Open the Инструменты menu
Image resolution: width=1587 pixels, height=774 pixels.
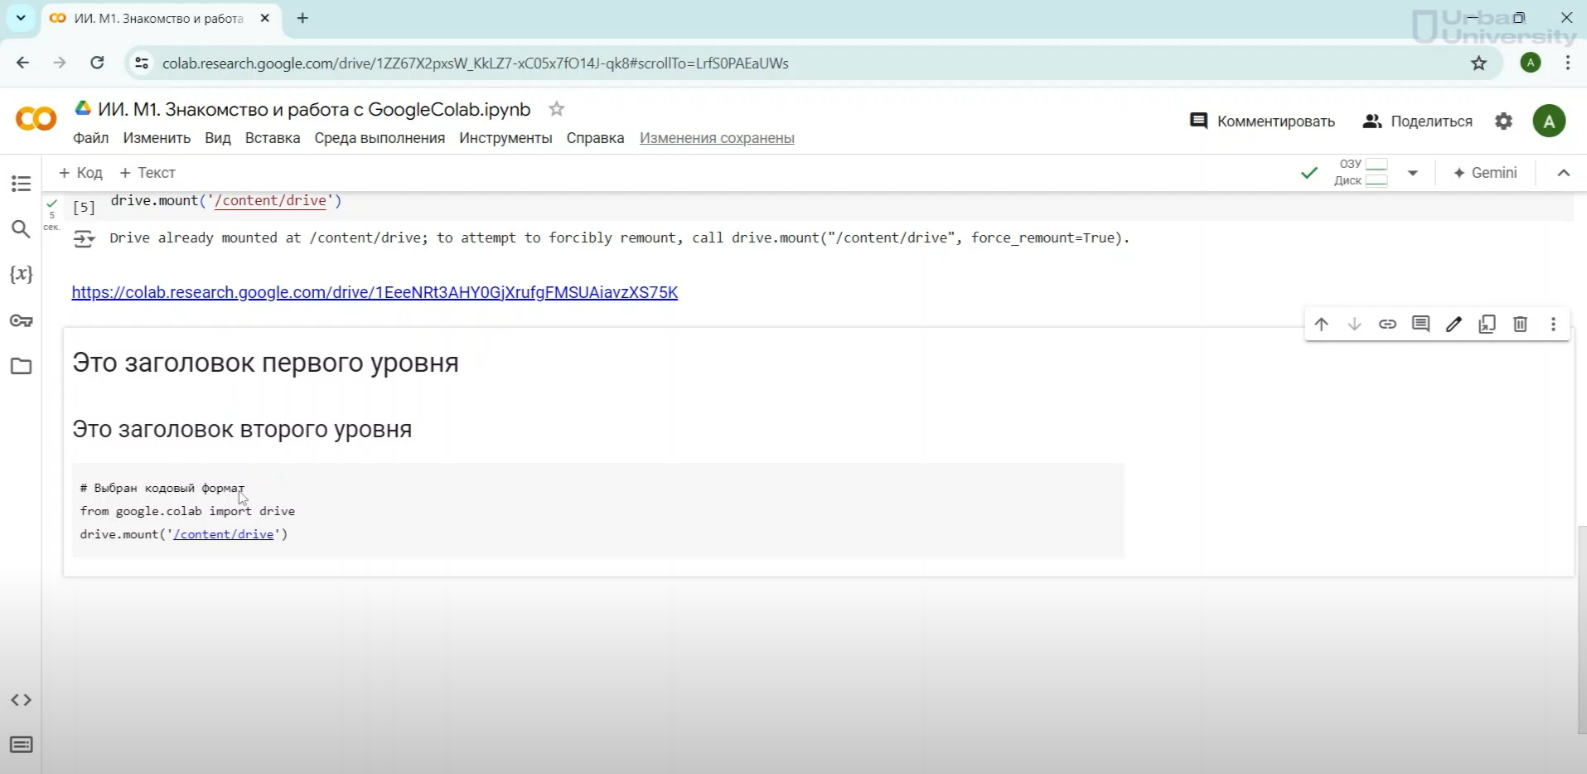point(505,138)
